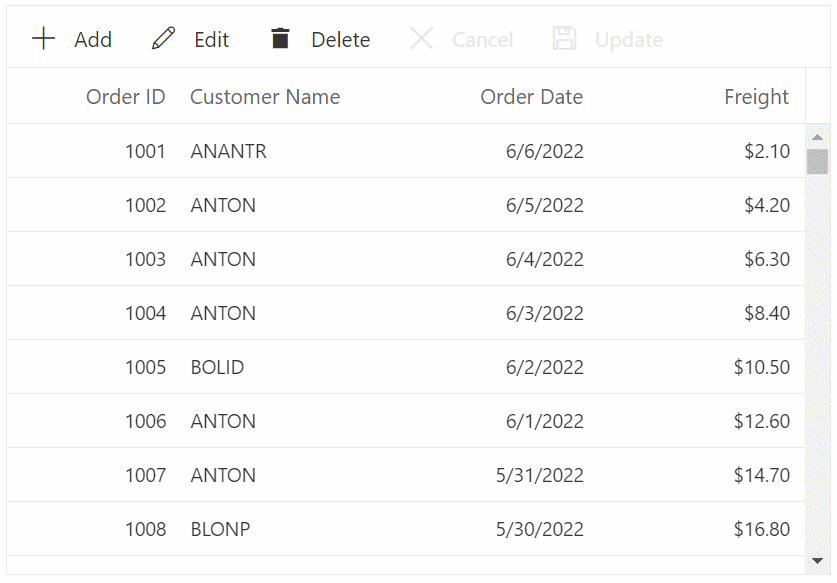Click the Delete trash icon

click(x=280, y=39)
